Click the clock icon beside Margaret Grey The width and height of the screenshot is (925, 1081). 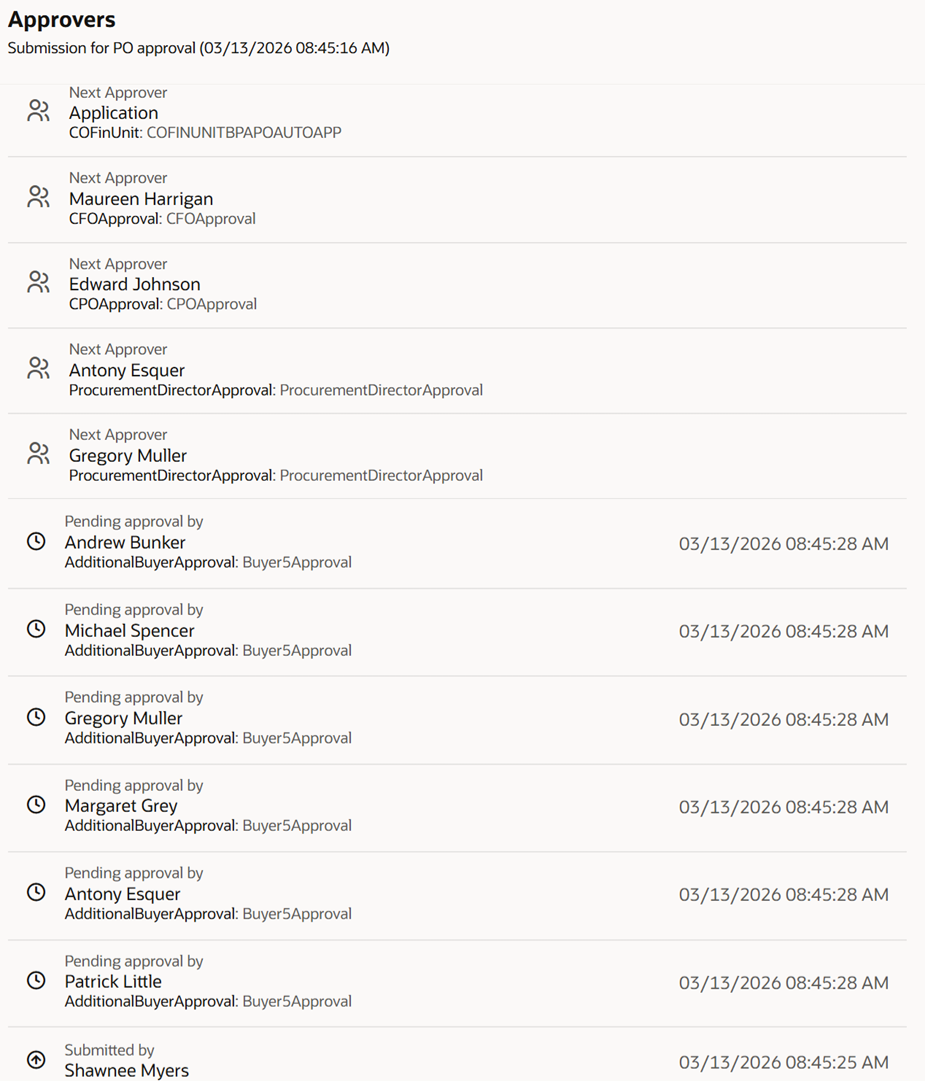tap(36, 805)
